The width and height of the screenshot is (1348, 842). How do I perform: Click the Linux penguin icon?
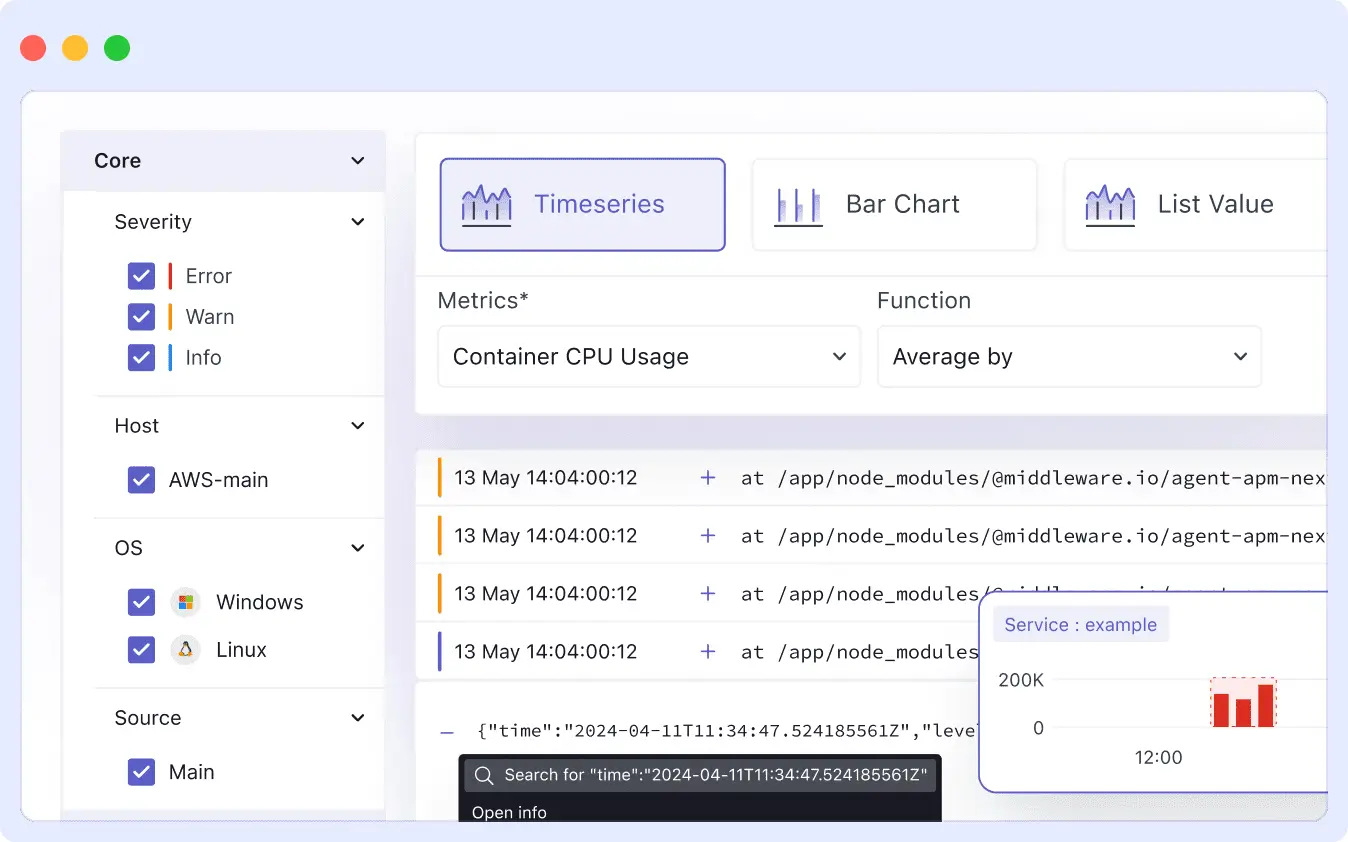click(x=185, y=650)
